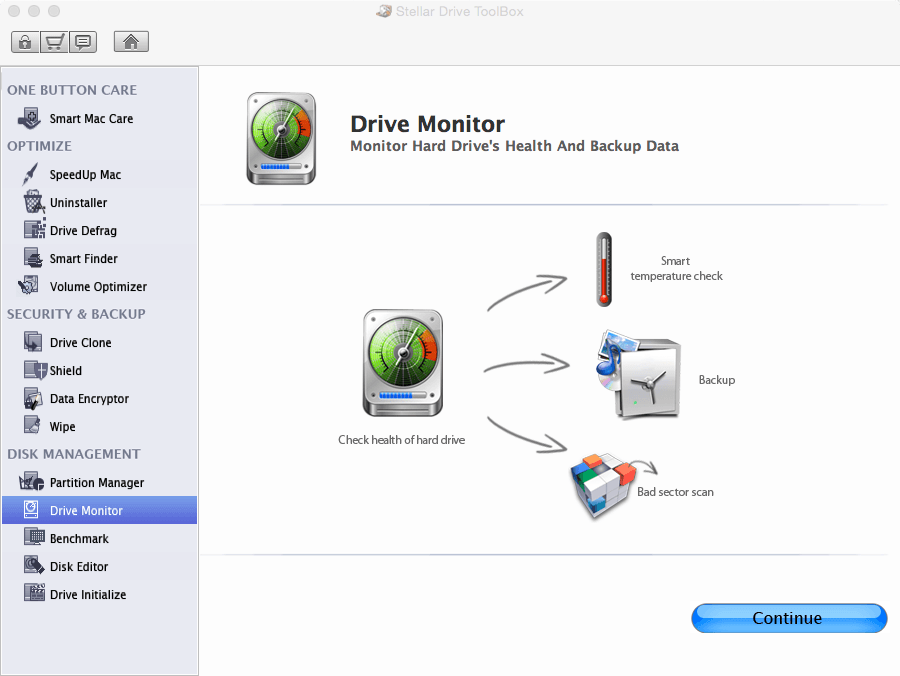Select the Wipe label in sidebar
900x676 pixels.
(63, 427)
